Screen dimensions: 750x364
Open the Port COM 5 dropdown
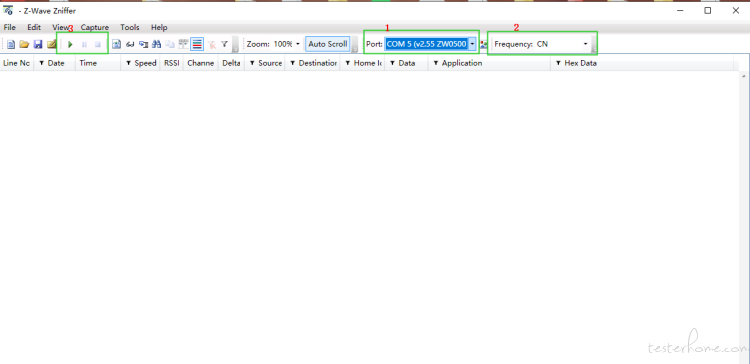472,44
